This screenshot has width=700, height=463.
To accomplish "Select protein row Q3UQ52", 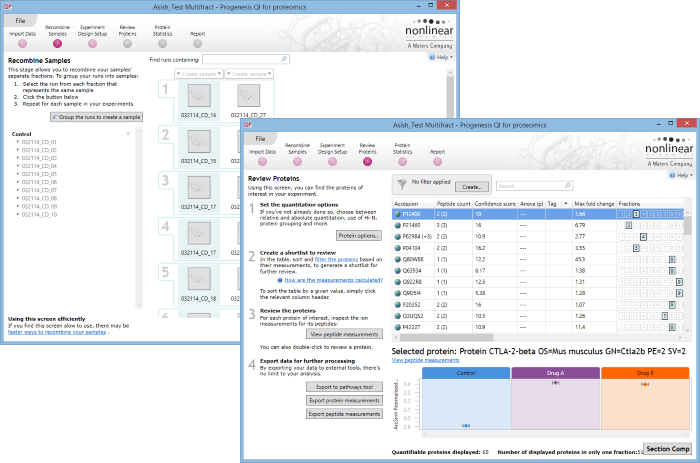I will click(x=538, y=316).
